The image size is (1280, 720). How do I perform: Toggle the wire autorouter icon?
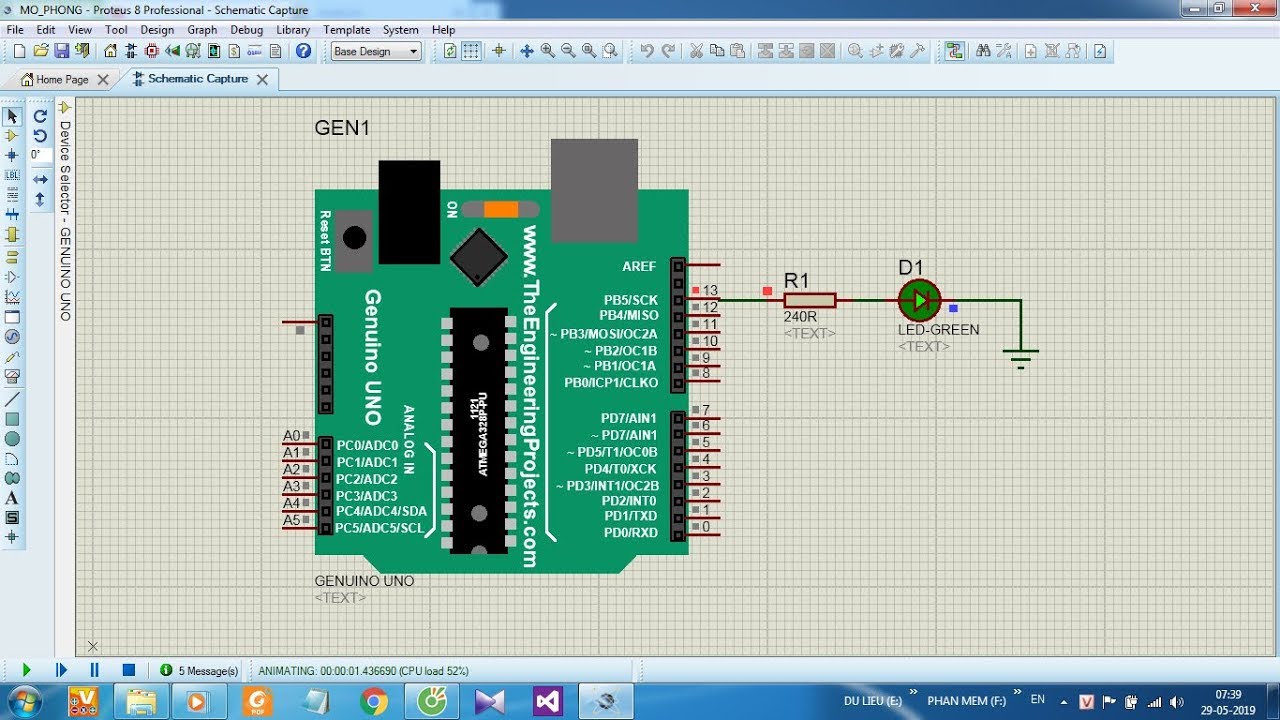(x=954, y=51)
